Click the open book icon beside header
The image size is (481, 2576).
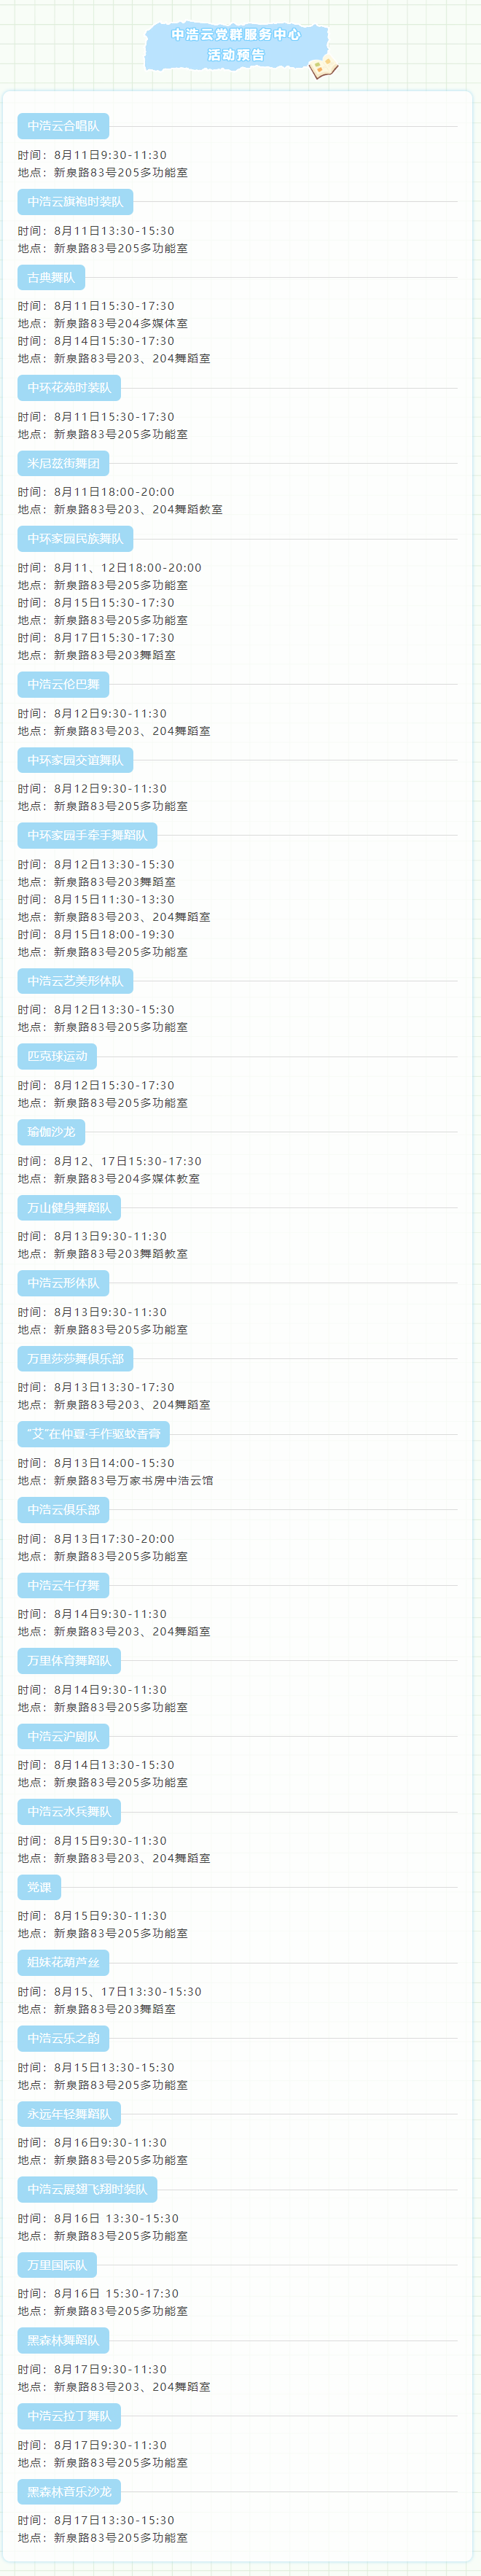[x=322, y=68]
